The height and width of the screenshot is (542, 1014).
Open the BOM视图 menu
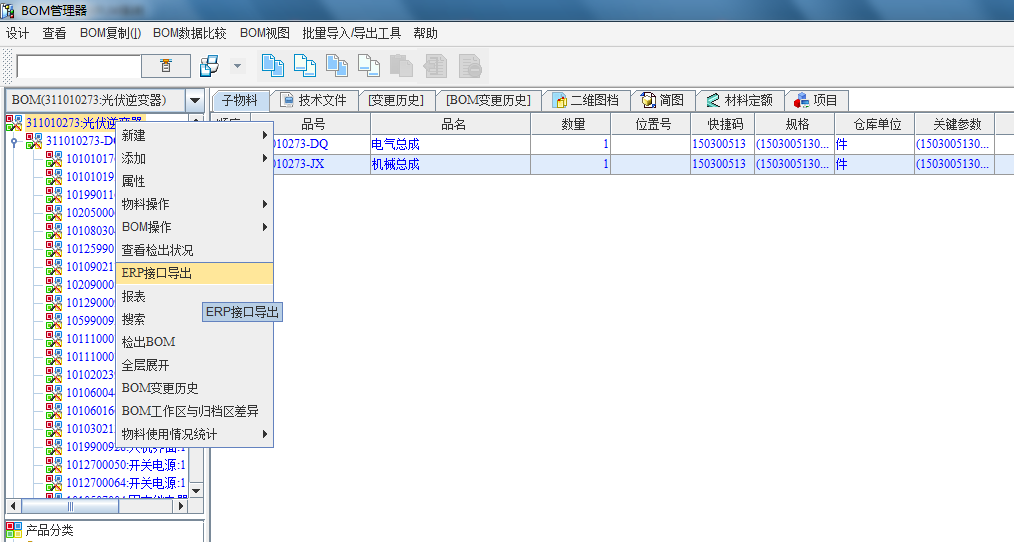click(x=264, y=33)
